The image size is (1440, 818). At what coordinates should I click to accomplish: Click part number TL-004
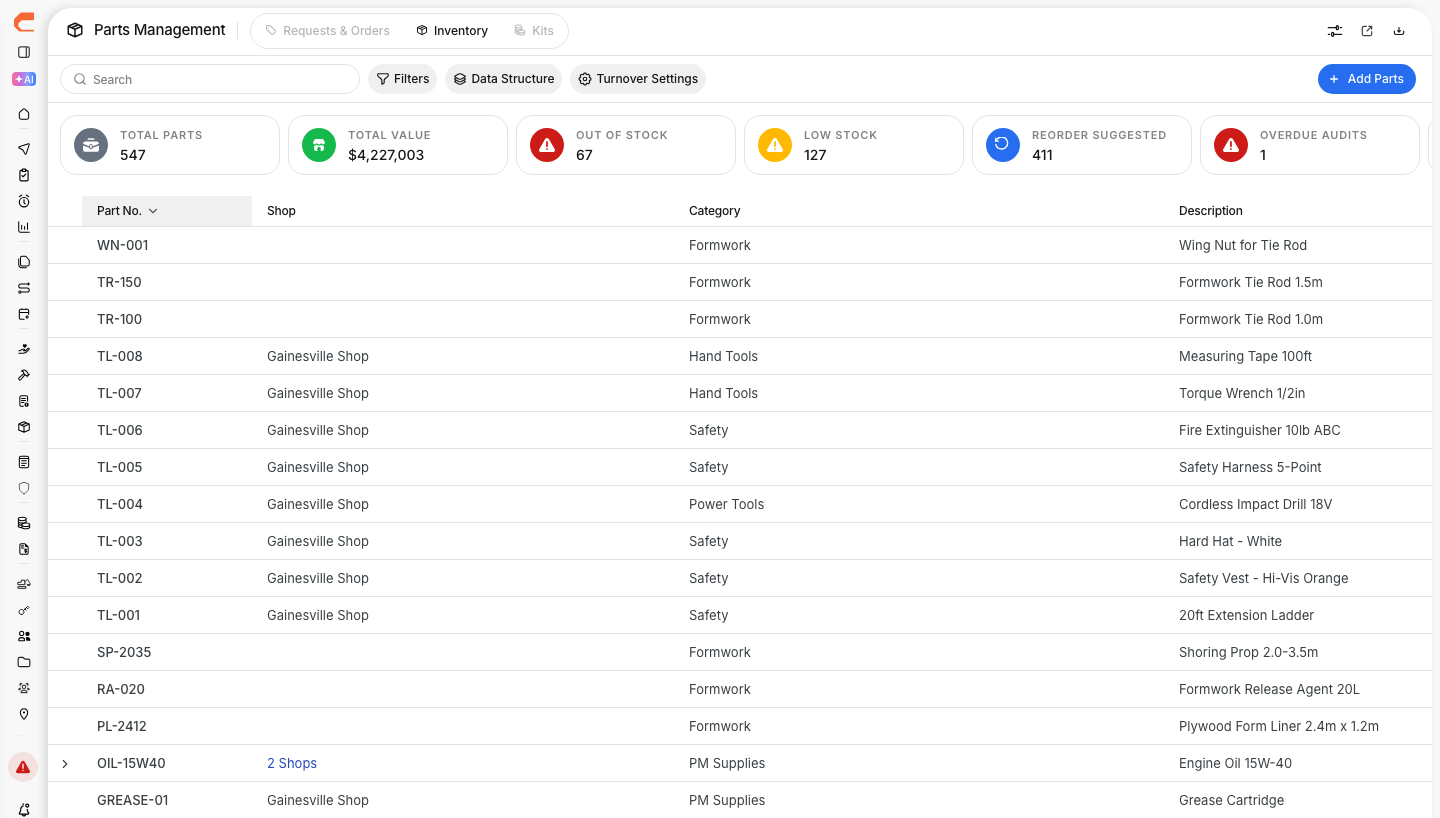pyautogui.click(x=120, y=505)
